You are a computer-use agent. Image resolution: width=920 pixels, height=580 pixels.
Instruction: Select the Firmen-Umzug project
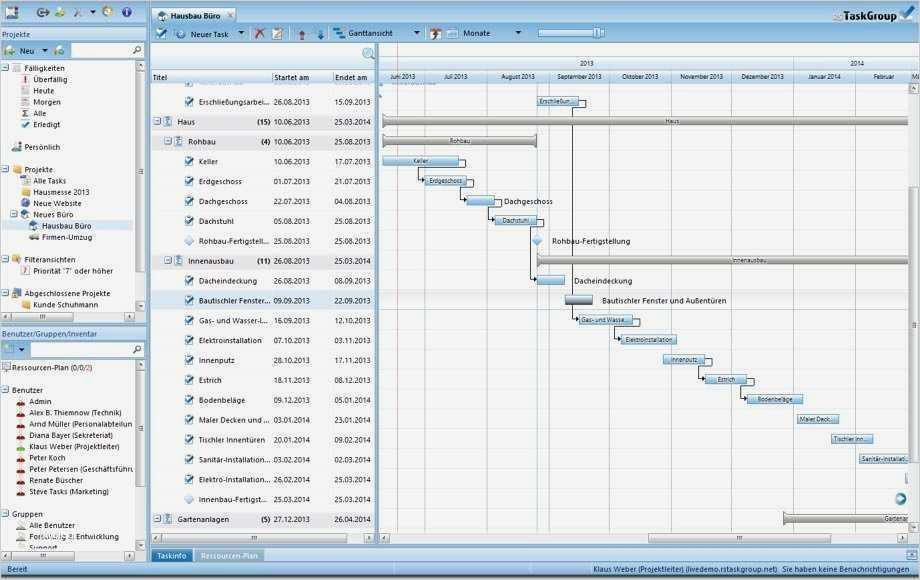(67, 238)
